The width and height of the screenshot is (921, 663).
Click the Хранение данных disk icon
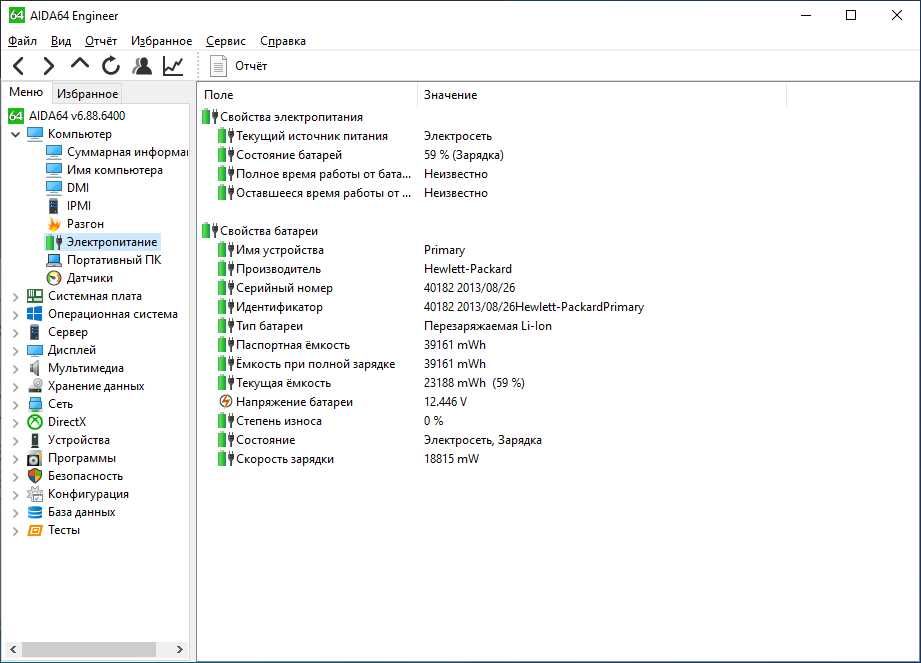[x=35, y=386]
